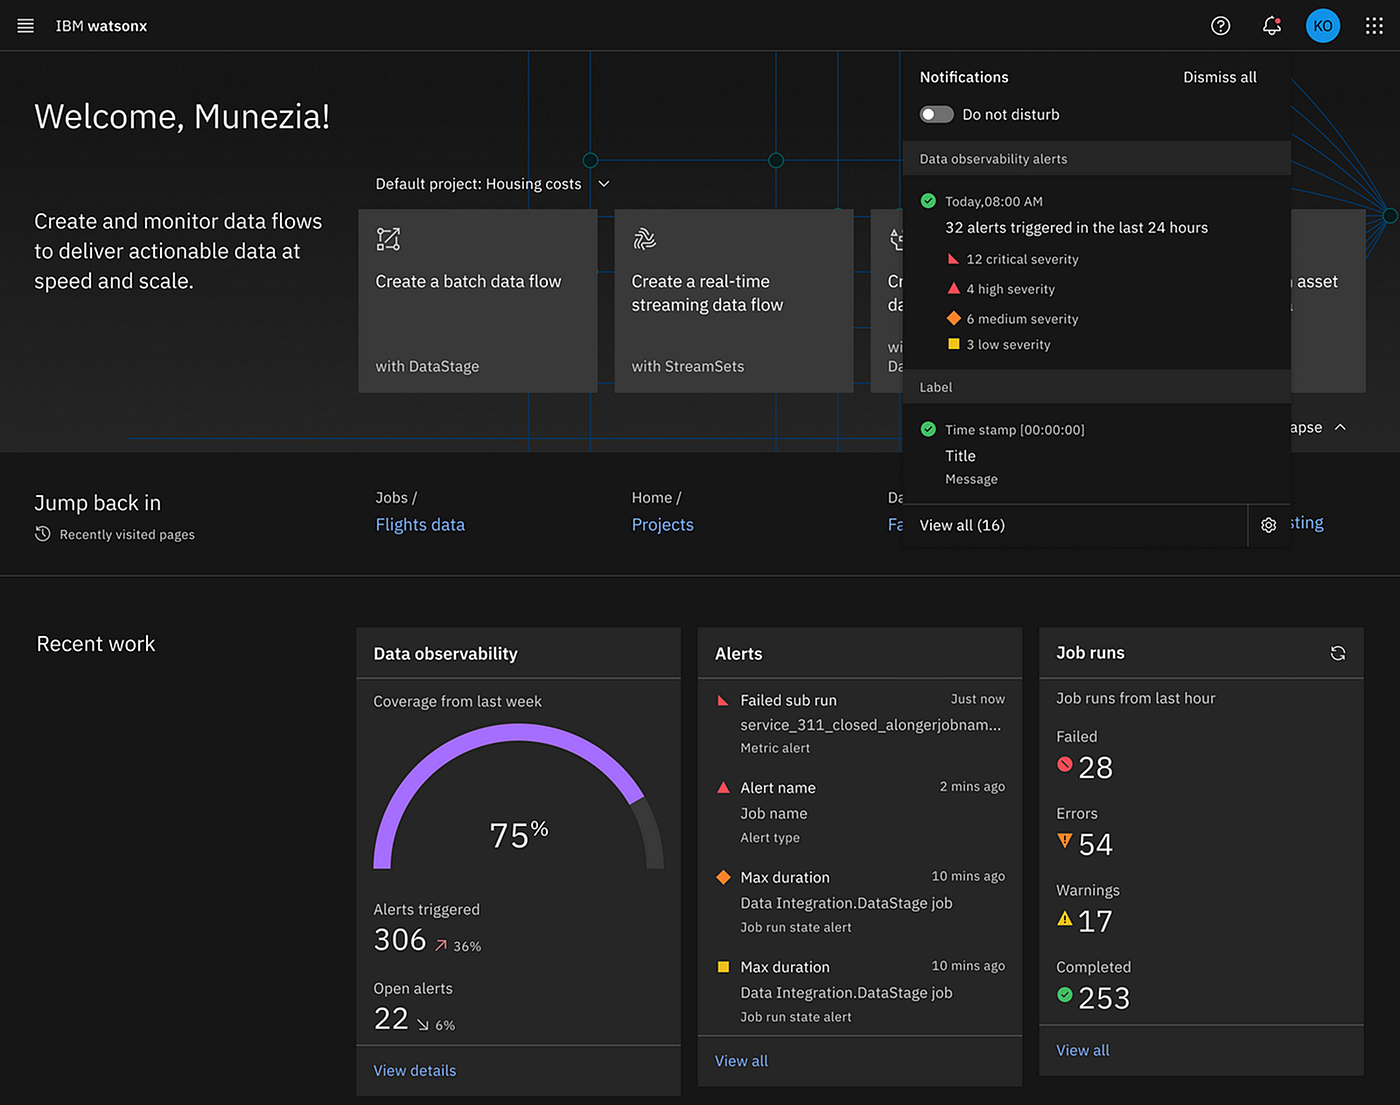The height and width of the screenshot is (1105, 1400).
Task: Open View all in Job runs card
Action: pos(1083,1050)
